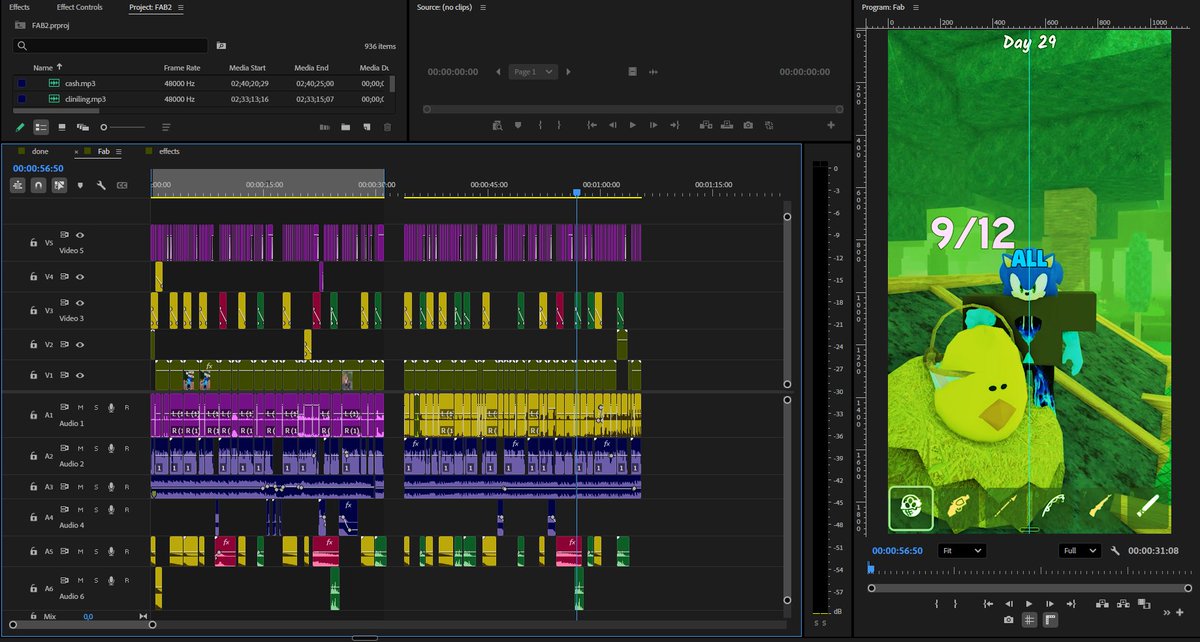Open Timeline Display Settings wrench
This screenshot has width=1200, height=642.
[x=101, y=185]
